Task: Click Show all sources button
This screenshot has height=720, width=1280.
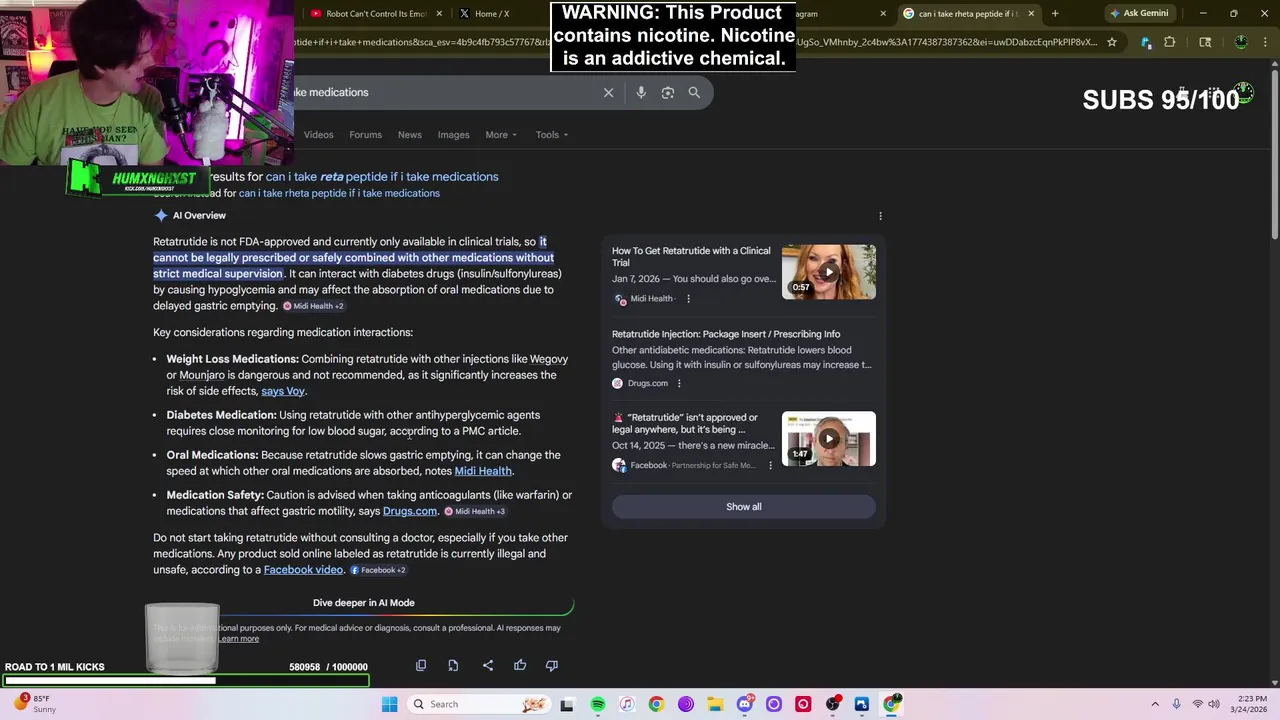Action: click(743, 507)
